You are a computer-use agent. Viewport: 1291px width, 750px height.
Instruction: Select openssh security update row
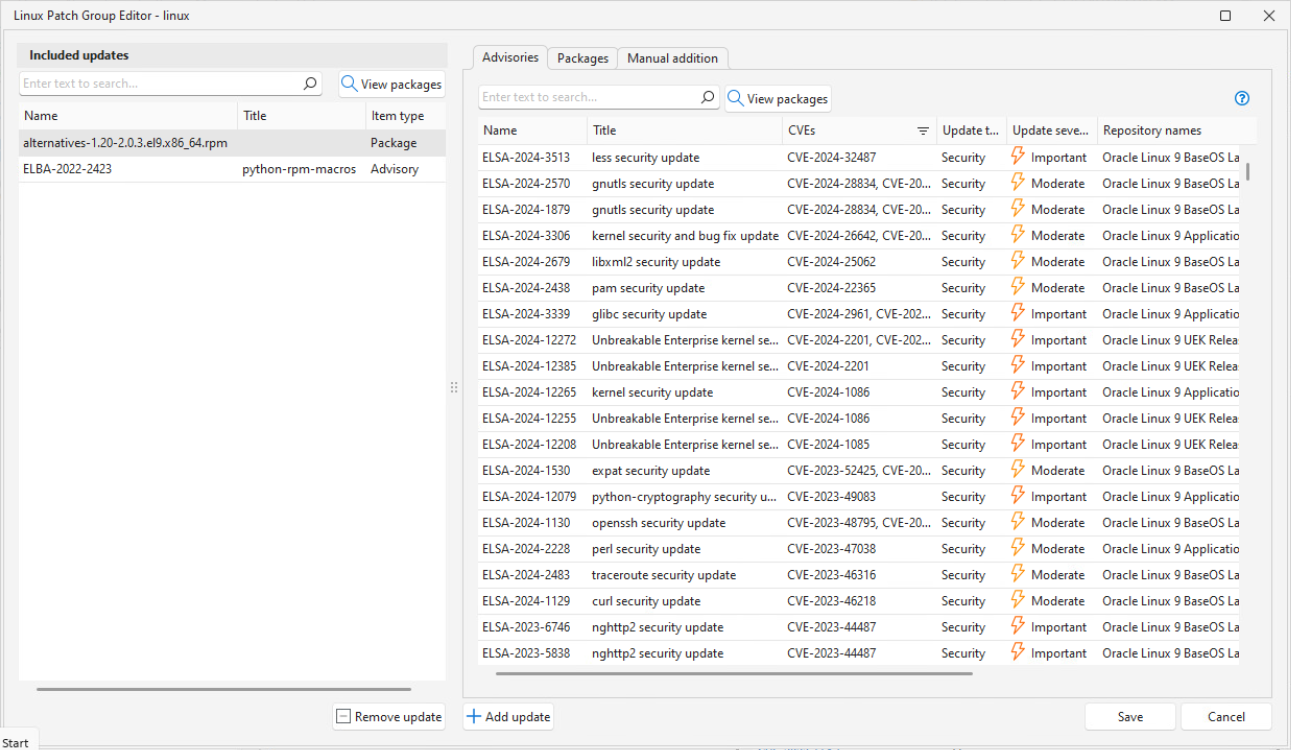[860, 522]
